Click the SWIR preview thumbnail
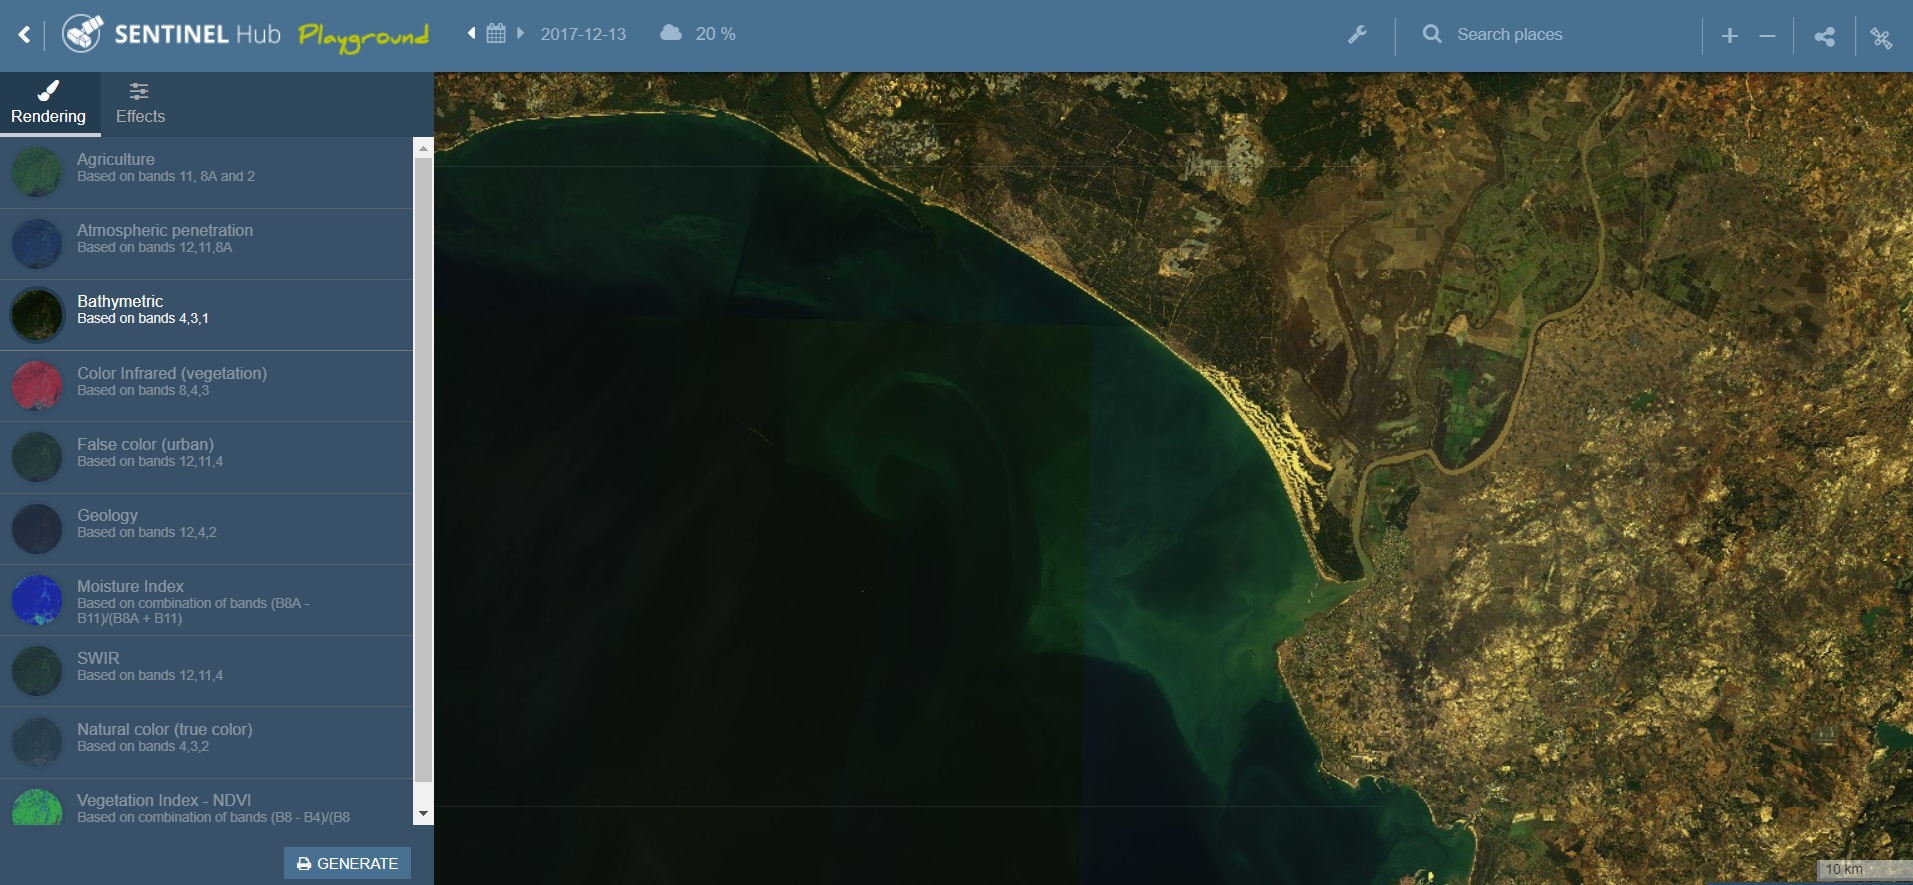Image resolution: width=1913 pixels, height=885 pixels. pyautogui.click(x=37, y=670)
